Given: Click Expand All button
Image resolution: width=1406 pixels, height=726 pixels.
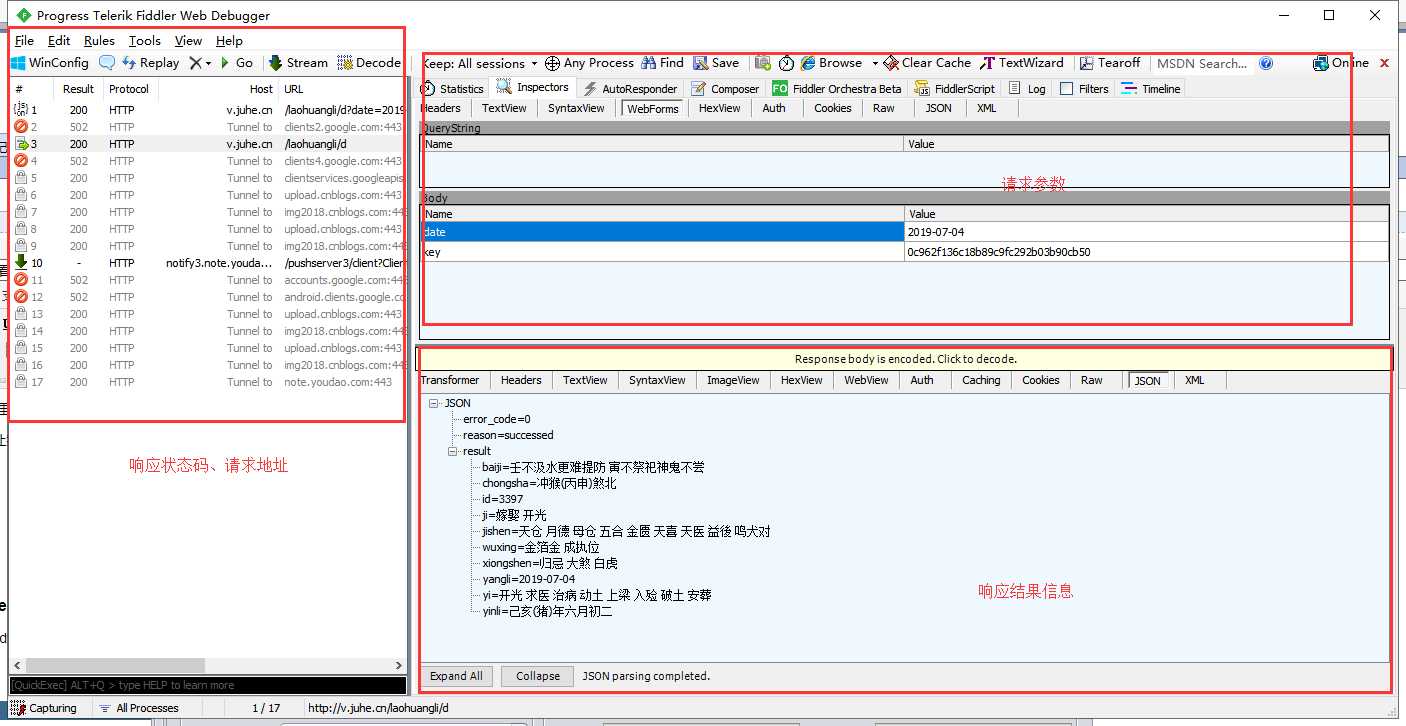Looking at the screenshot, I should click(x=456, y=676).
